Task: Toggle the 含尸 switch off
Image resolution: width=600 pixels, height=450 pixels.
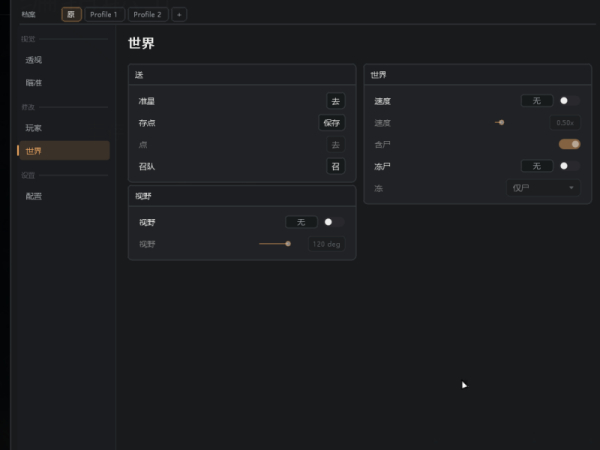Action: 569,144
